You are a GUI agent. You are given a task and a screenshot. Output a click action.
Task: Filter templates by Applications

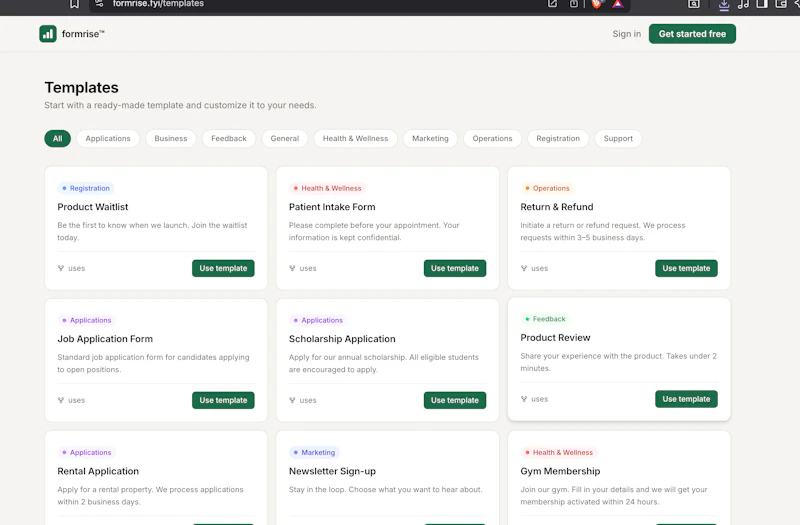pyautogui.click(x=108, y=138)
